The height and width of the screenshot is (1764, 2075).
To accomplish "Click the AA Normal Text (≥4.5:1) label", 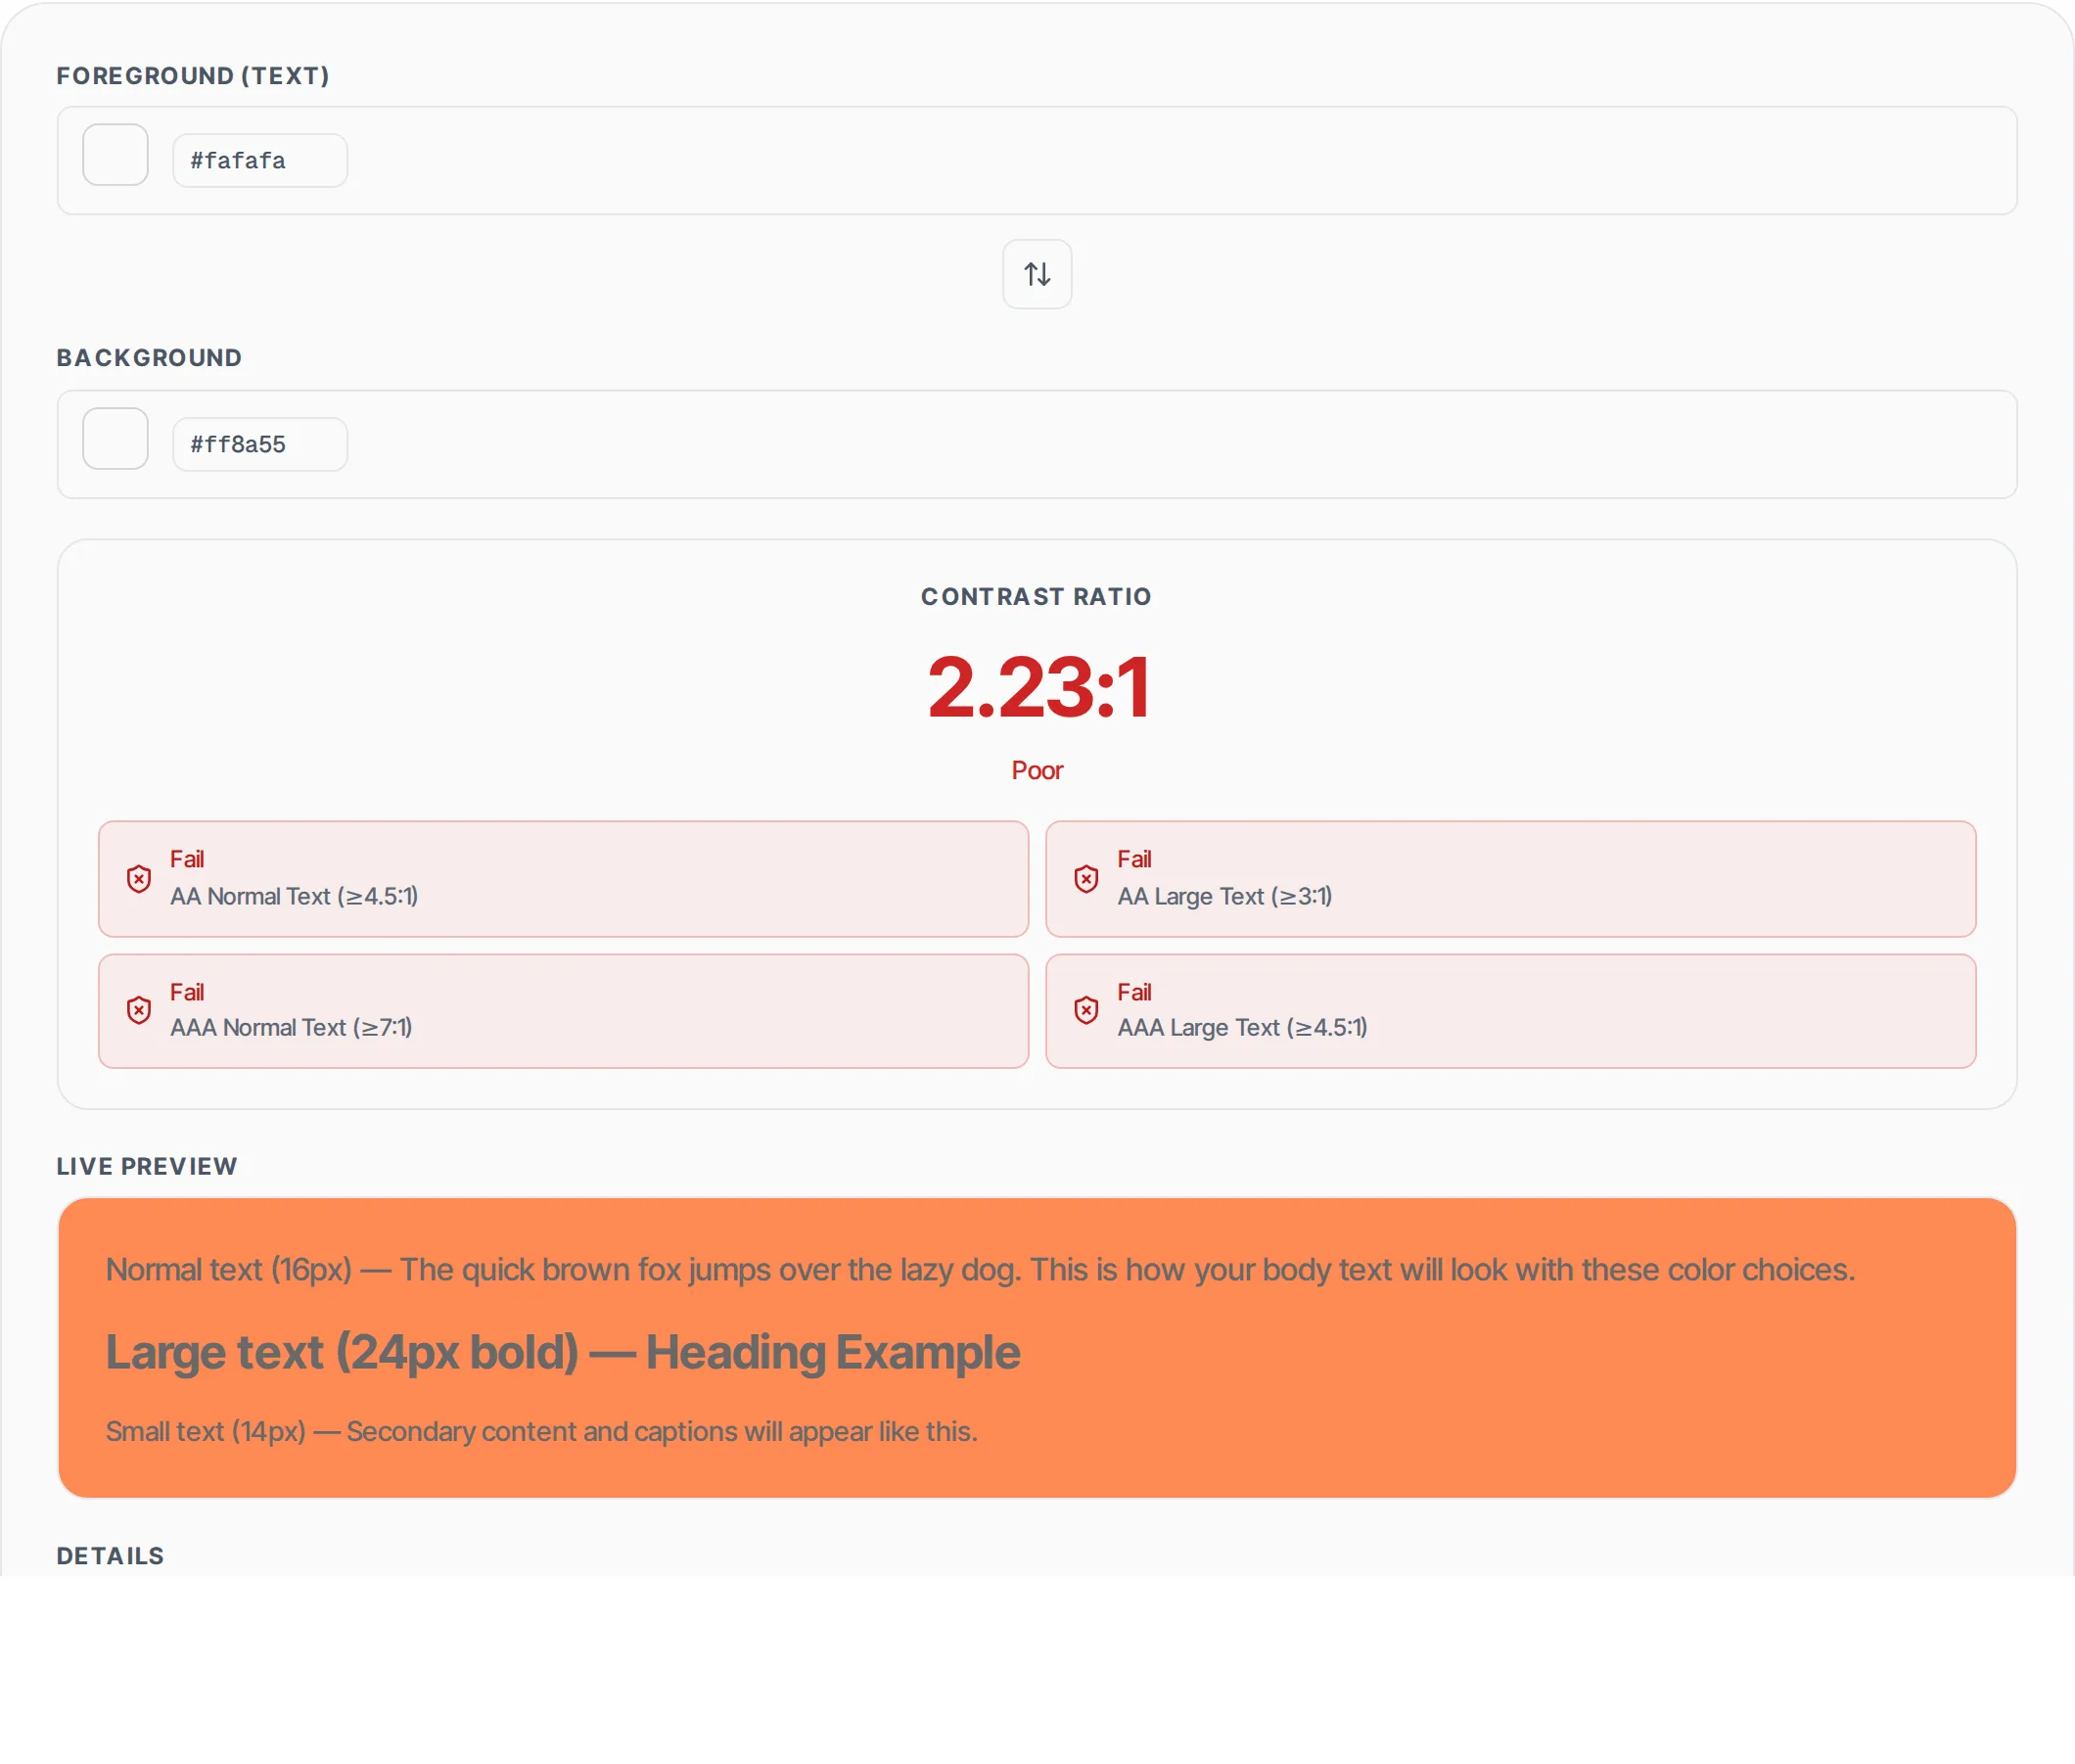I will pos(294,897).
